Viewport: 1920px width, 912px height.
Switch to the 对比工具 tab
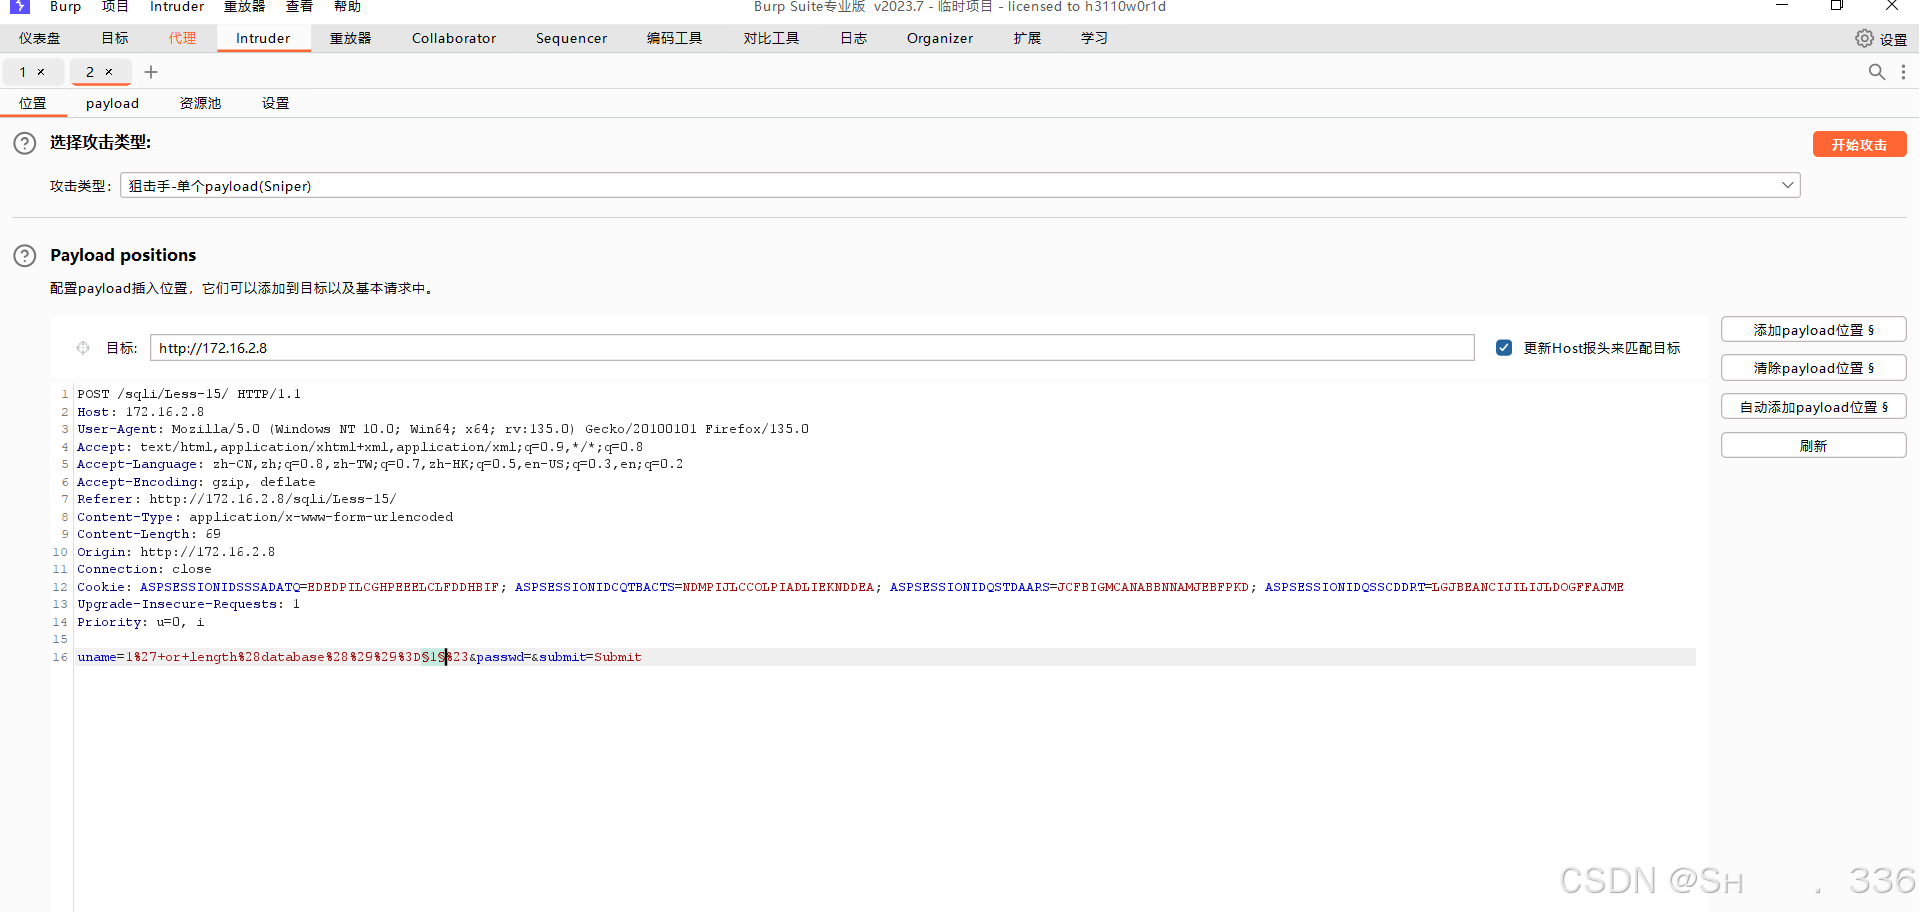click(x=771, y=38)
